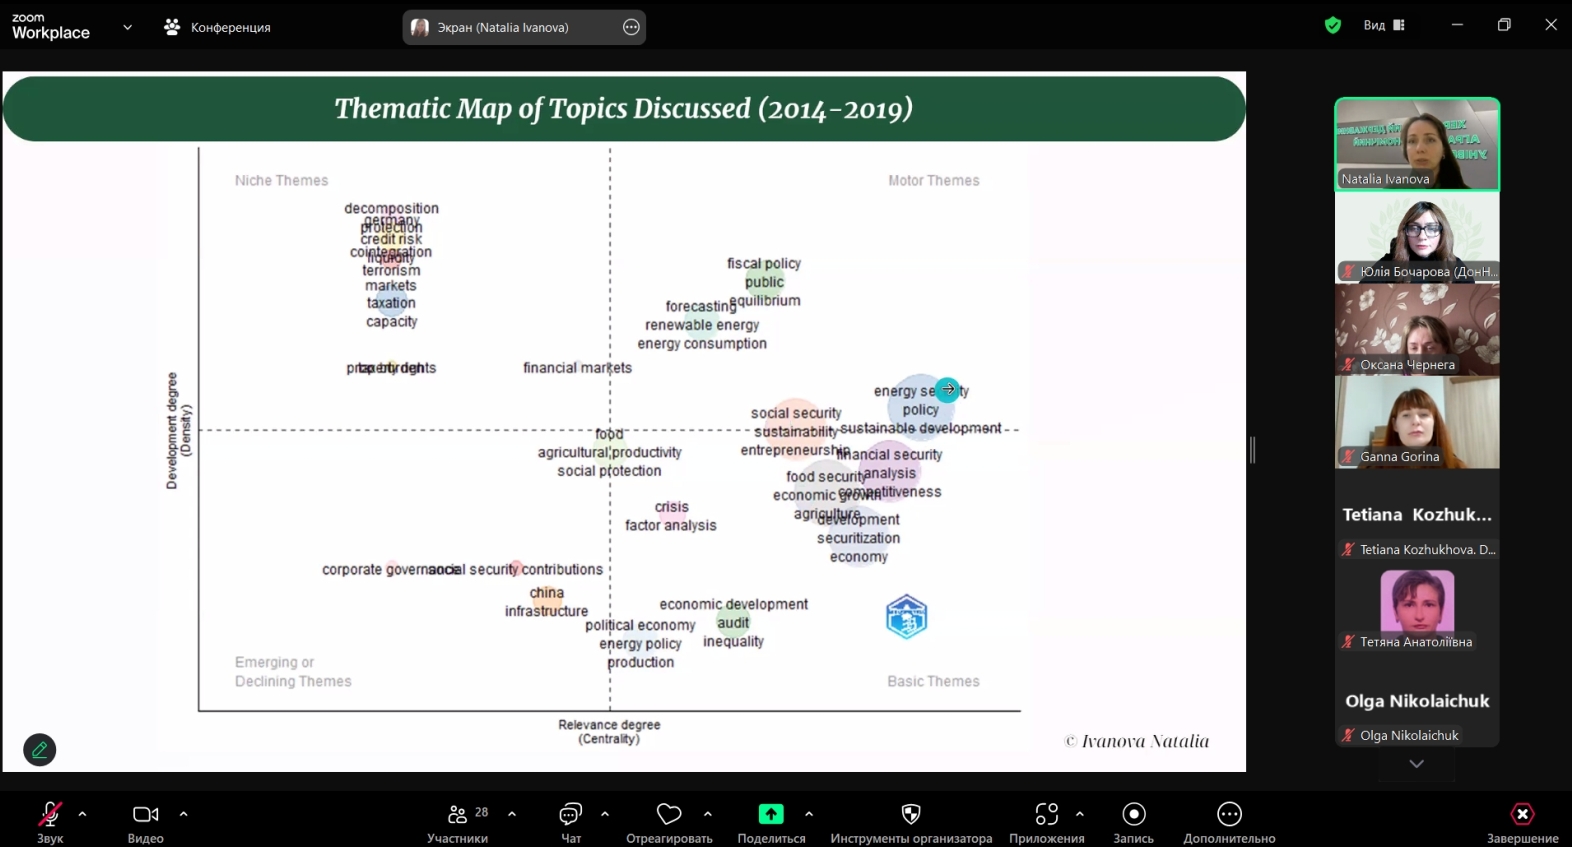This screenshot has width=1572, height=847.
Task: Select Тетяна Анатоліївна's participant tile
Action: (1417, 608)
